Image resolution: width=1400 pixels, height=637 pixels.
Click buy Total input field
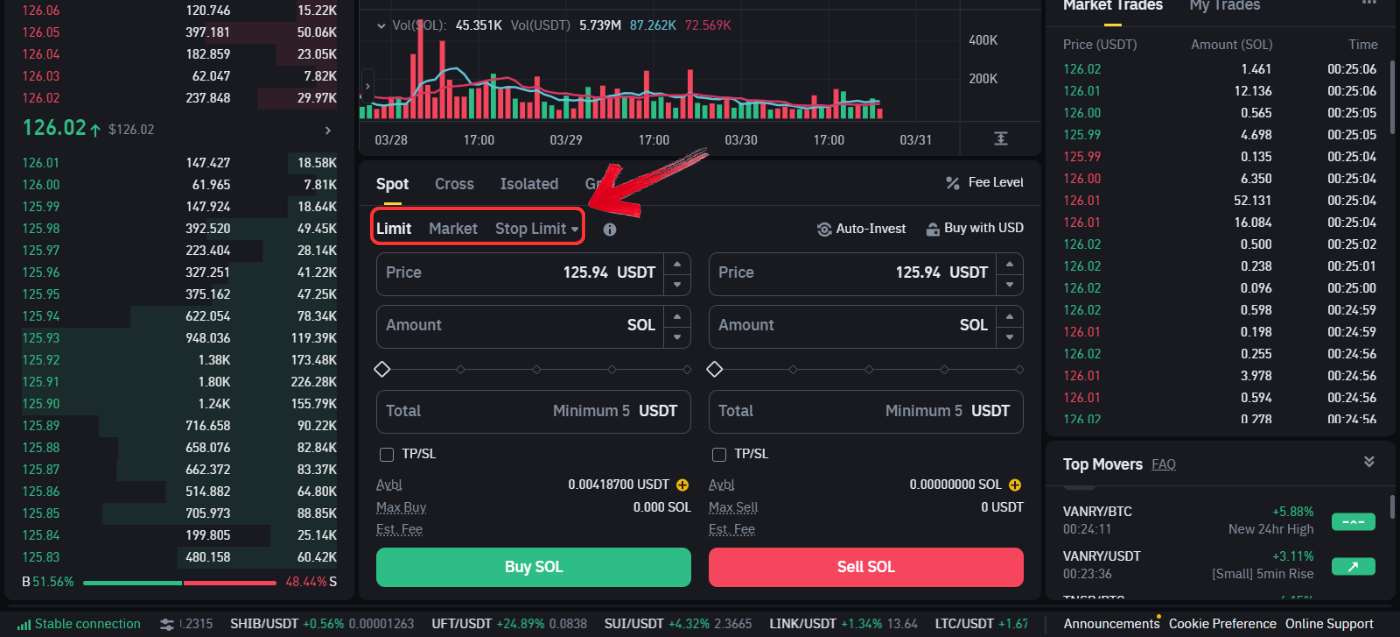coord(533,411)
